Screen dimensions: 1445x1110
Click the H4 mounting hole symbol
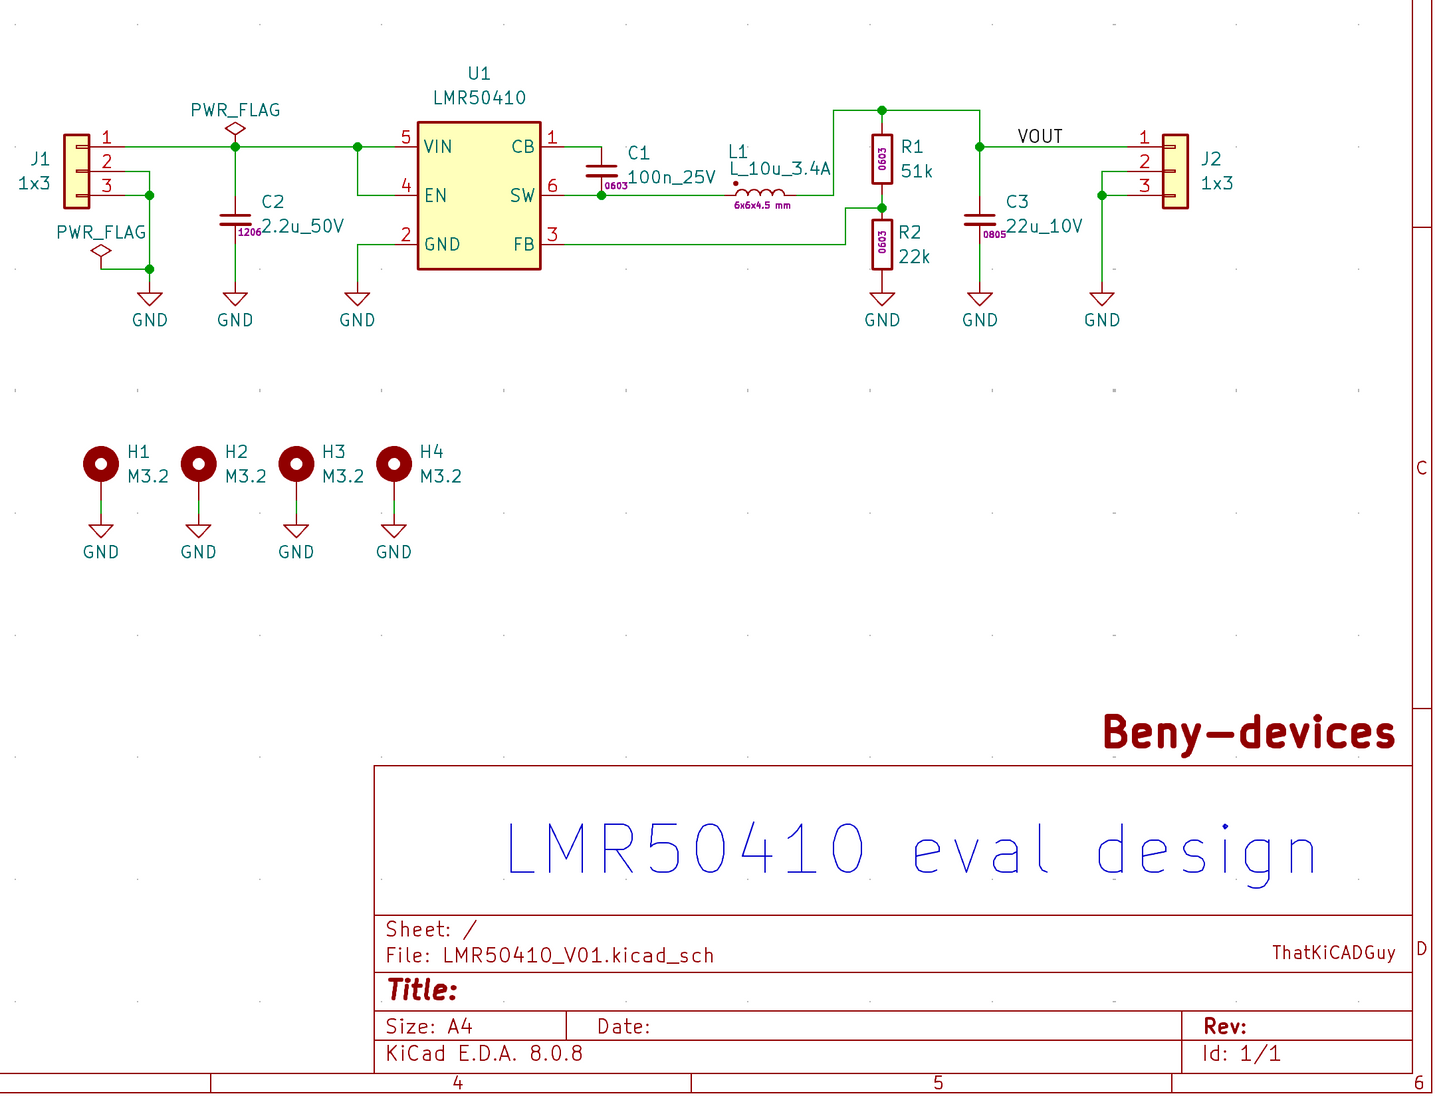(x=394, y=464)
